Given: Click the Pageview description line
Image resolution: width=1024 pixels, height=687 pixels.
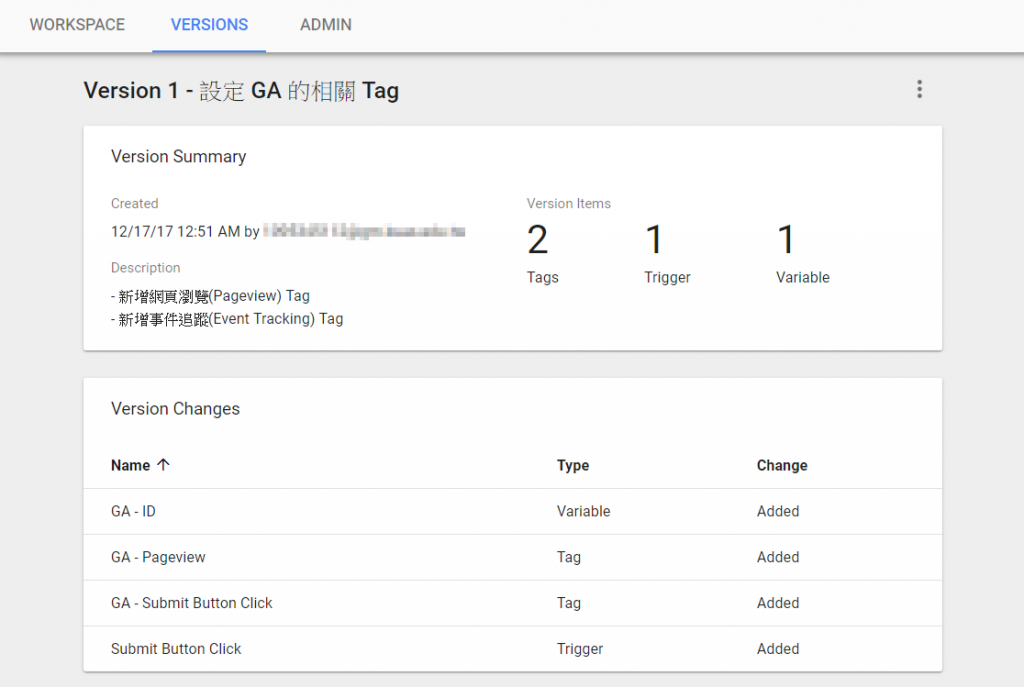Looking at the screenshot, I should pyautogui.click(x=210, y=296).
